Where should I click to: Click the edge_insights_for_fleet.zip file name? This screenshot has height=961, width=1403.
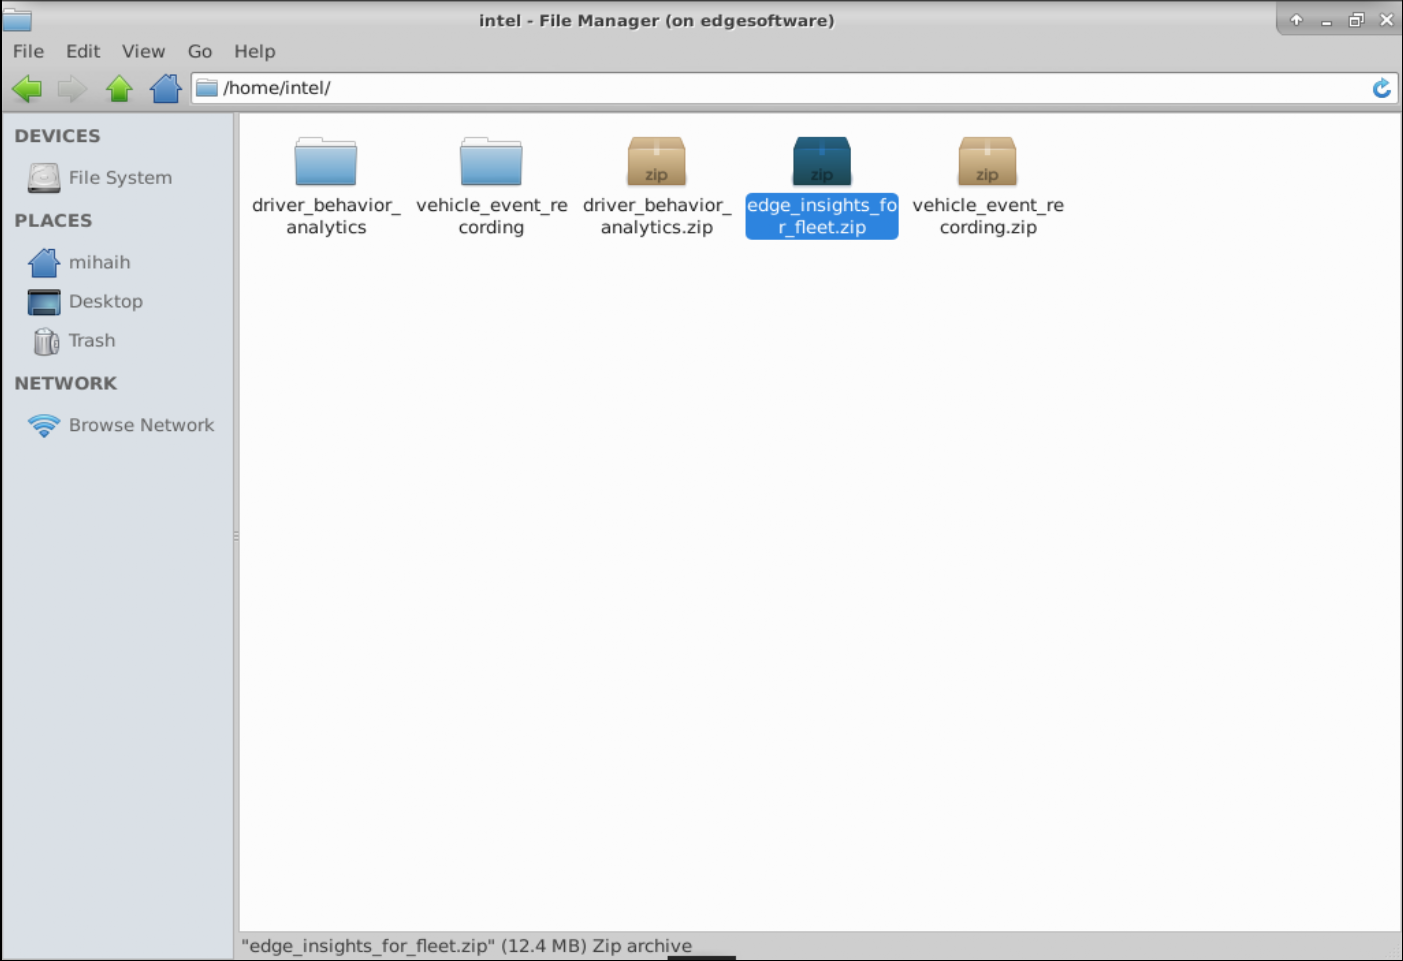(x=822, y=216)
